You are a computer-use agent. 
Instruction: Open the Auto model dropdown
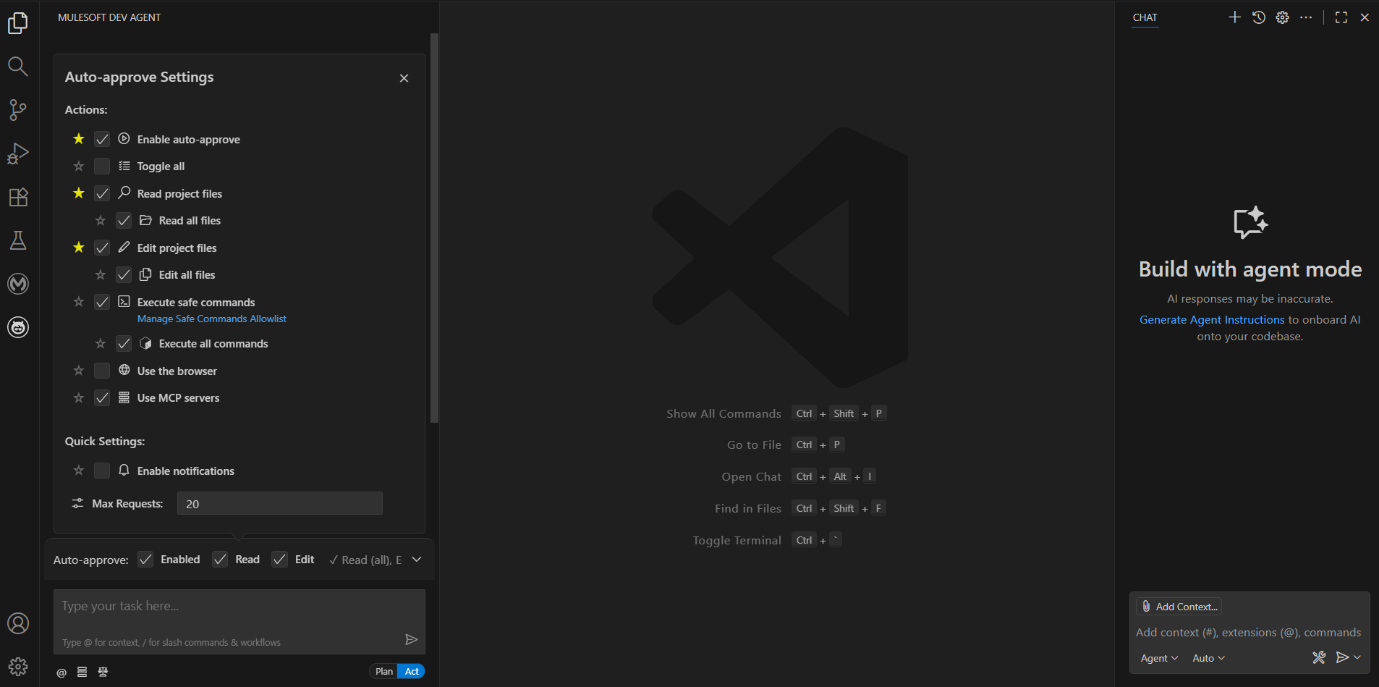1208,658
